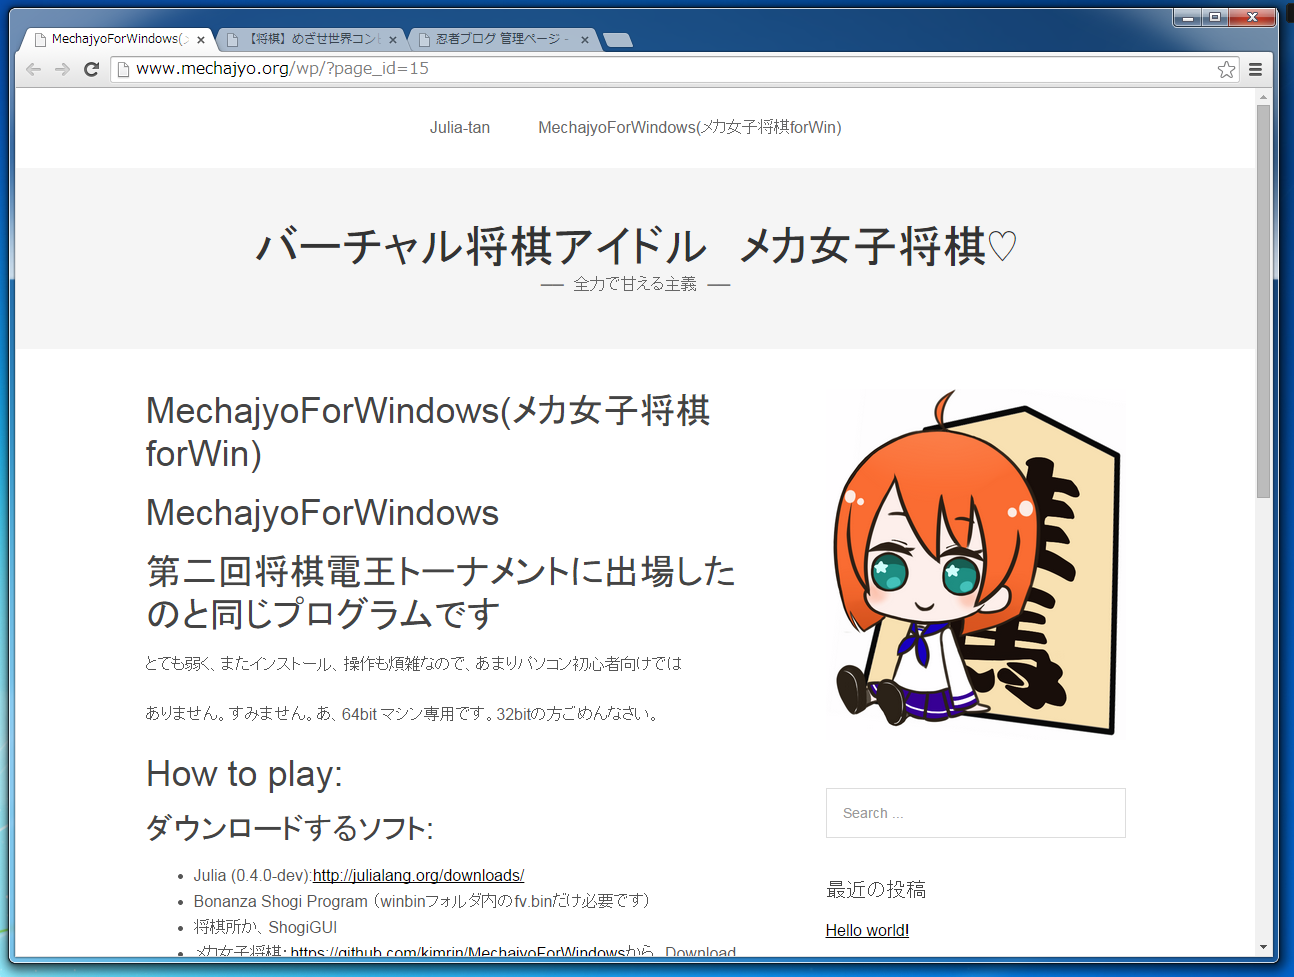Go back using the browser back arrow
The width and height of the screenshot is (1294, 977).
(33, 69)
